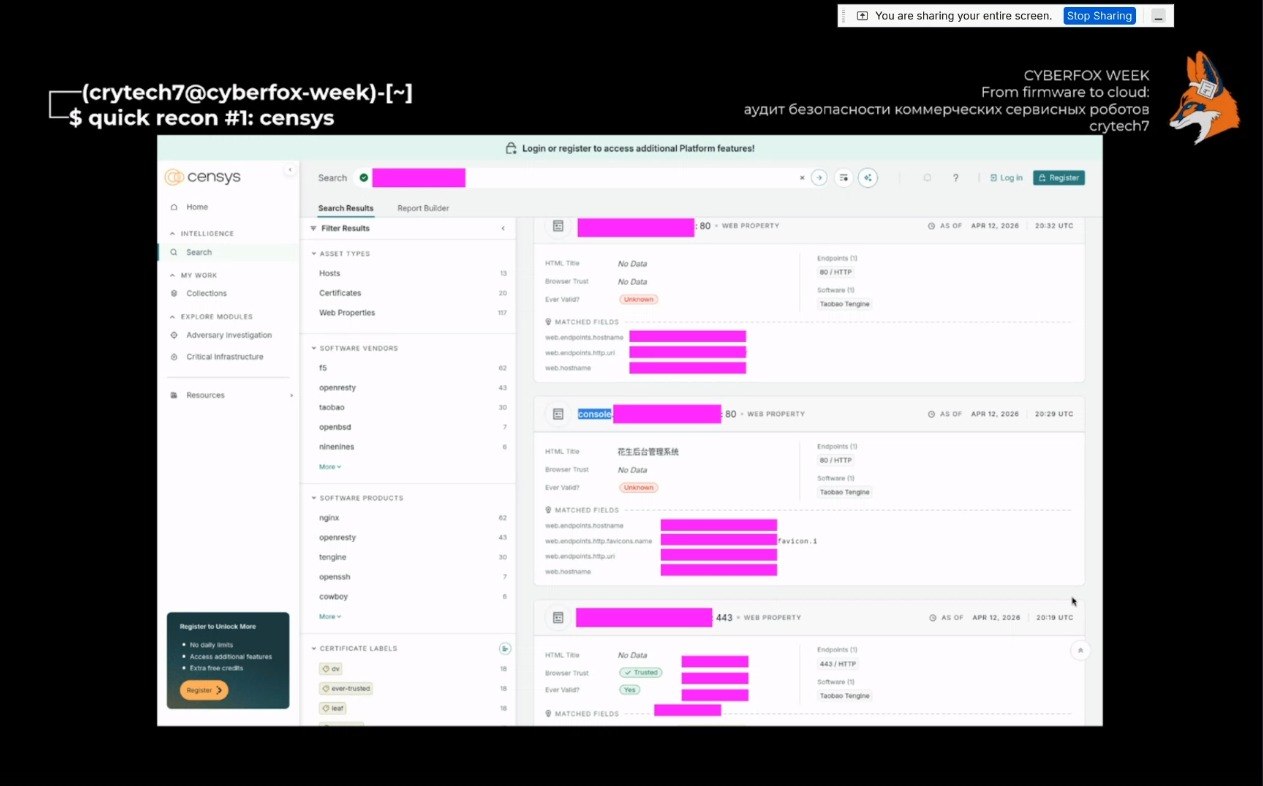Collapse the Software Vendors filter group
The height and width of the screenshot is (786, 1263).
(x=354, y=348)
